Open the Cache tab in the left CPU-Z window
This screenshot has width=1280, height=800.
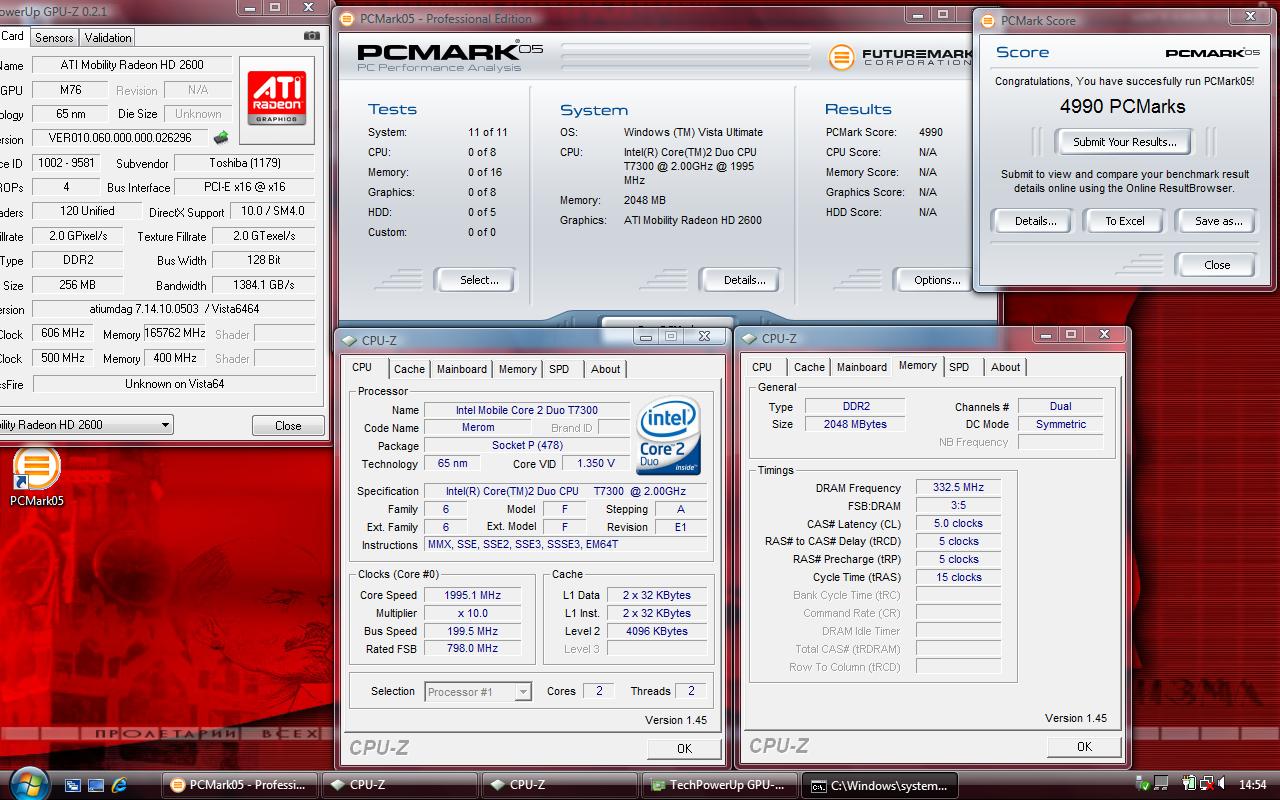409,369
